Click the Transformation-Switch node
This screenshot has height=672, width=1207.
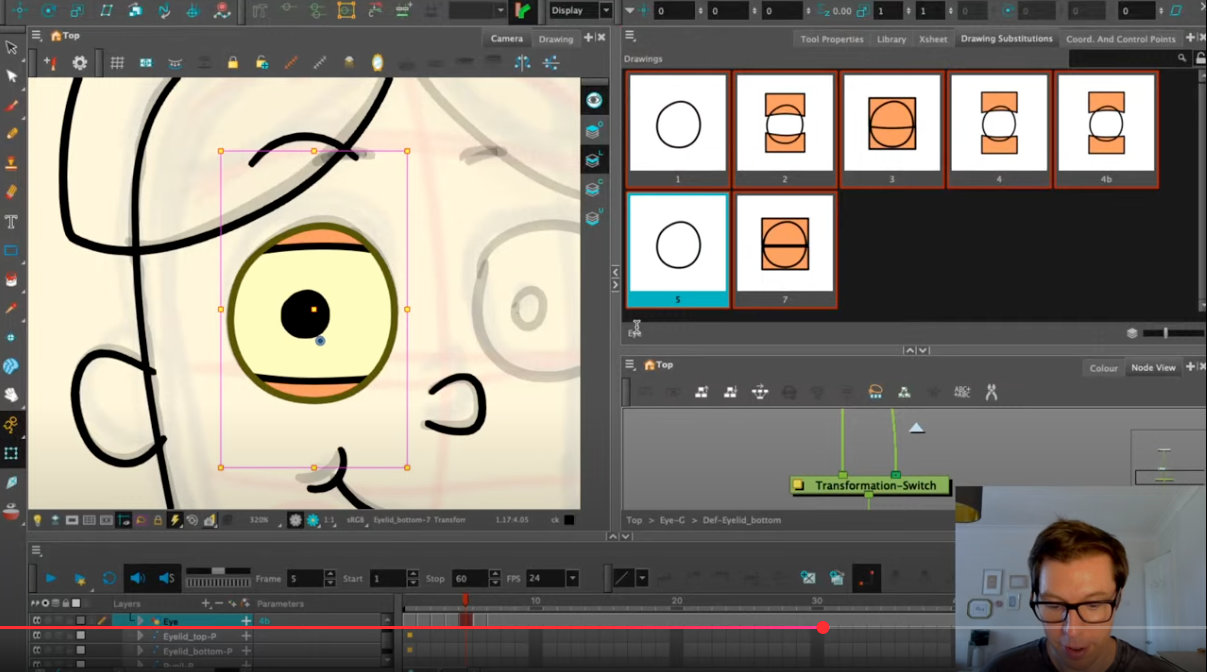coord(869,486)
